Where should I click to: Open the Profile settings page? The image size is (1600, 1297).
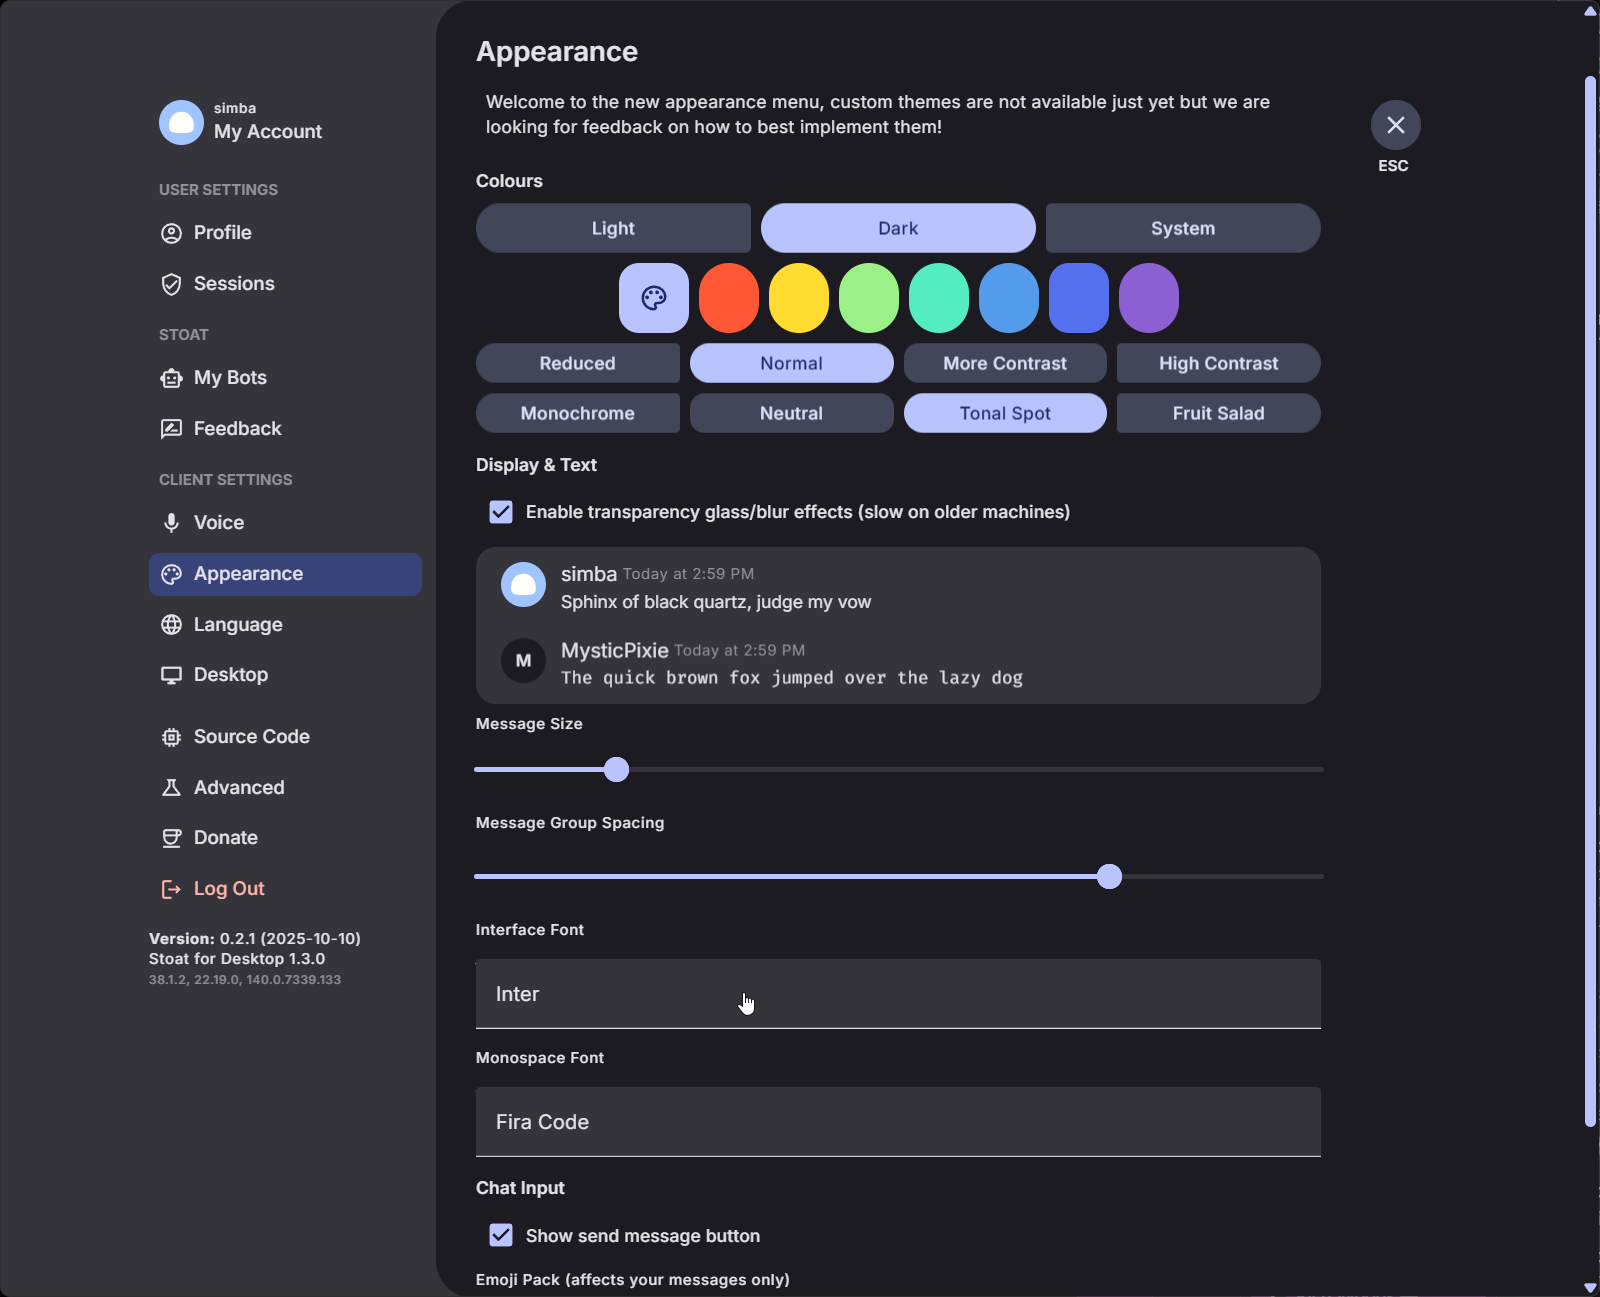[285, 233]
